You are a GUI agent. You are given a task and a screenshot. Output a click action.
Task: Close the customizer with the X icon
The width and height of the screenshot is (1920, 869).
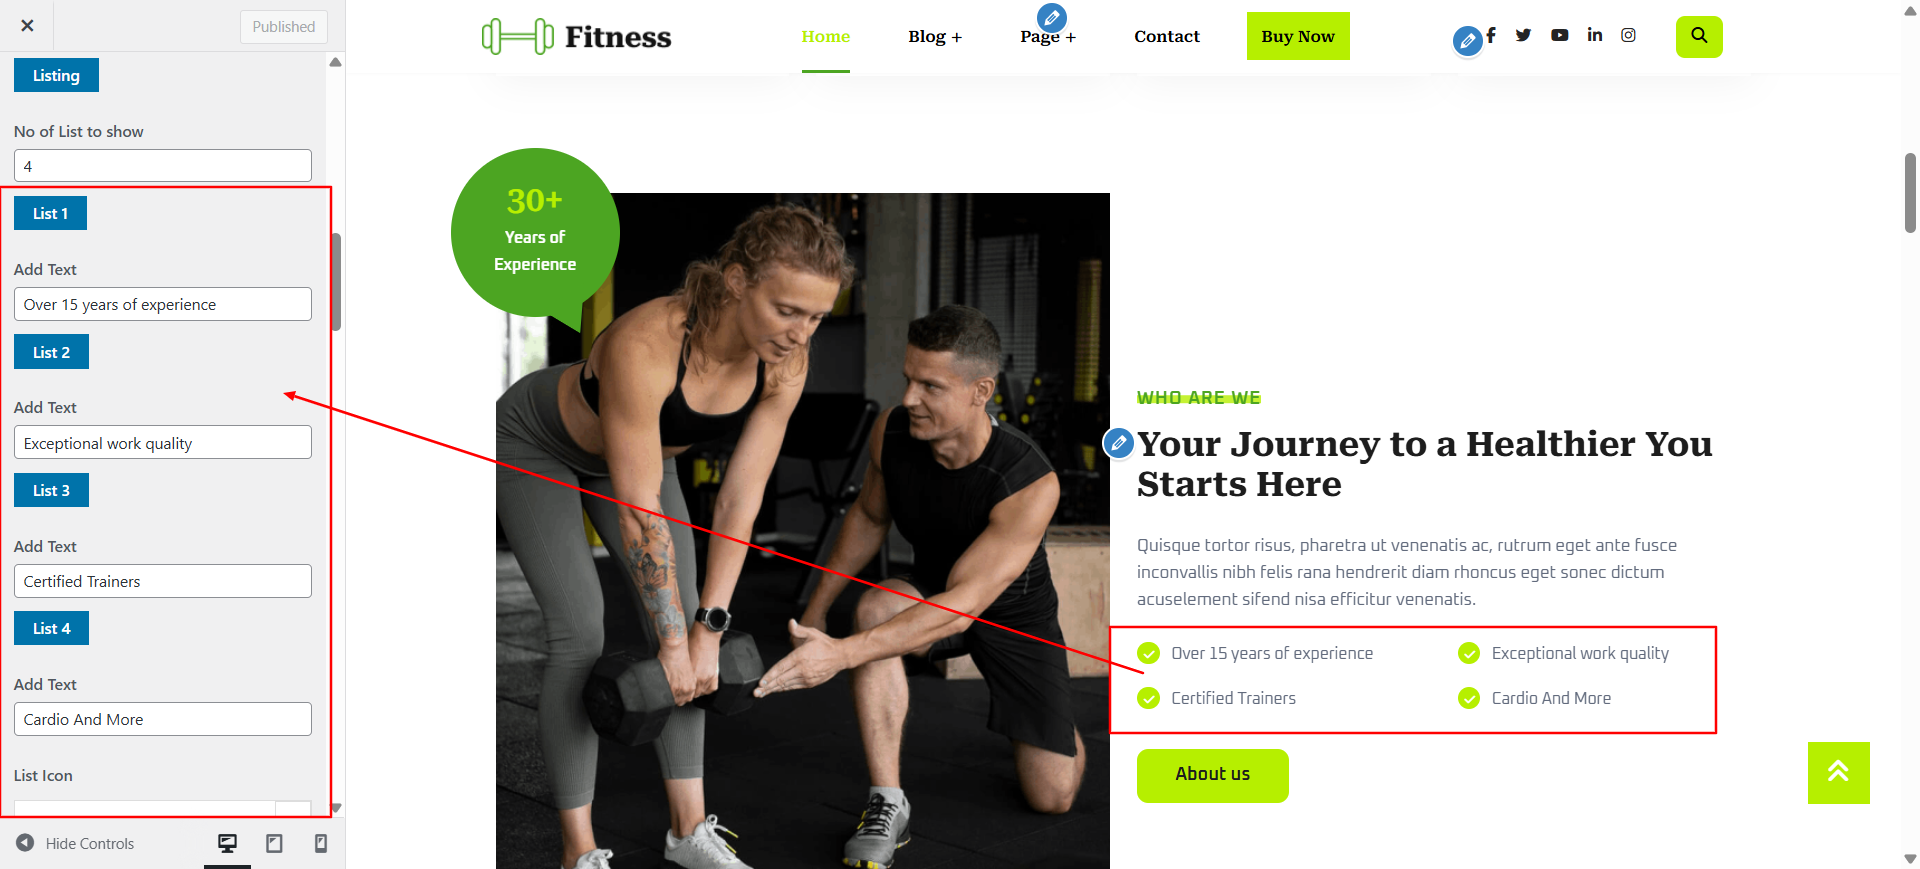27,26
